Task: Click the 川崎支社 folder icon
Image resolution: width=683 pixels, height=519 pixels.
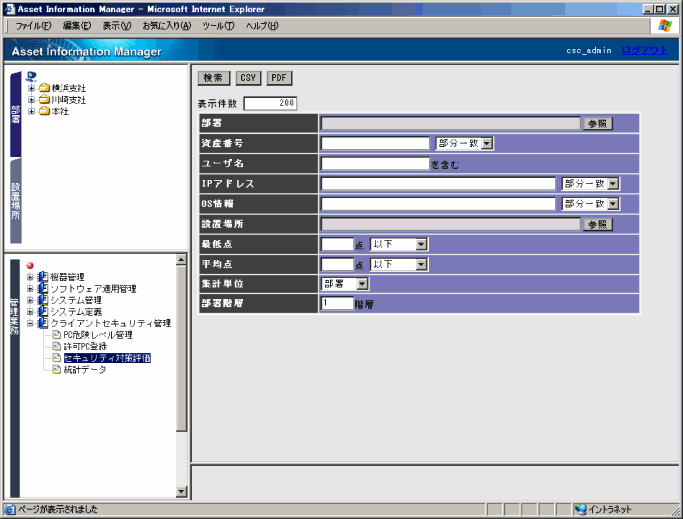Action: click(x=44, y=100)
